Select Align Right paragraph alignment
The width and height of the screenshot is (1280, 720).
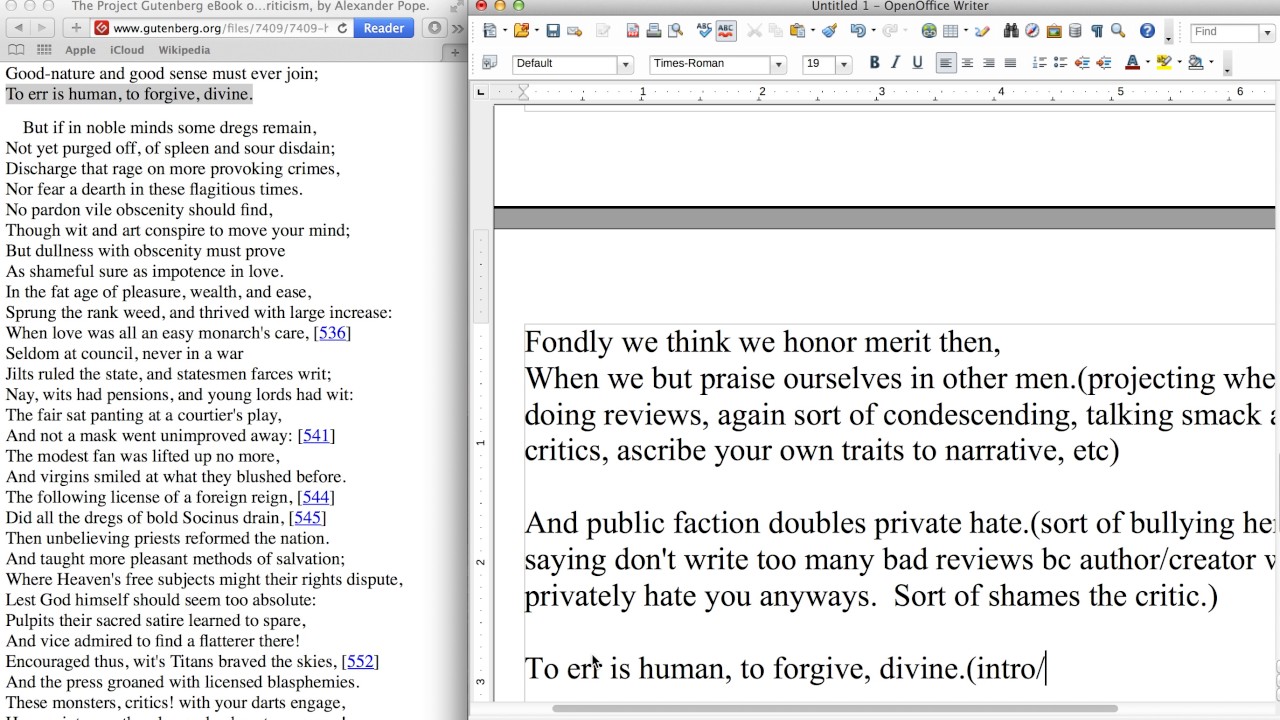tap(989, 63)
